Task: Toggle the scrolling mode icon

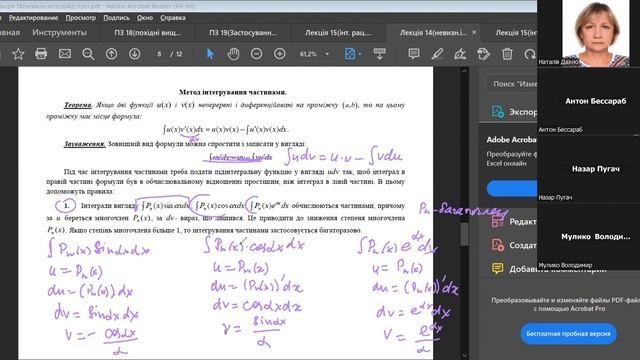Action: tap(380, 54)
